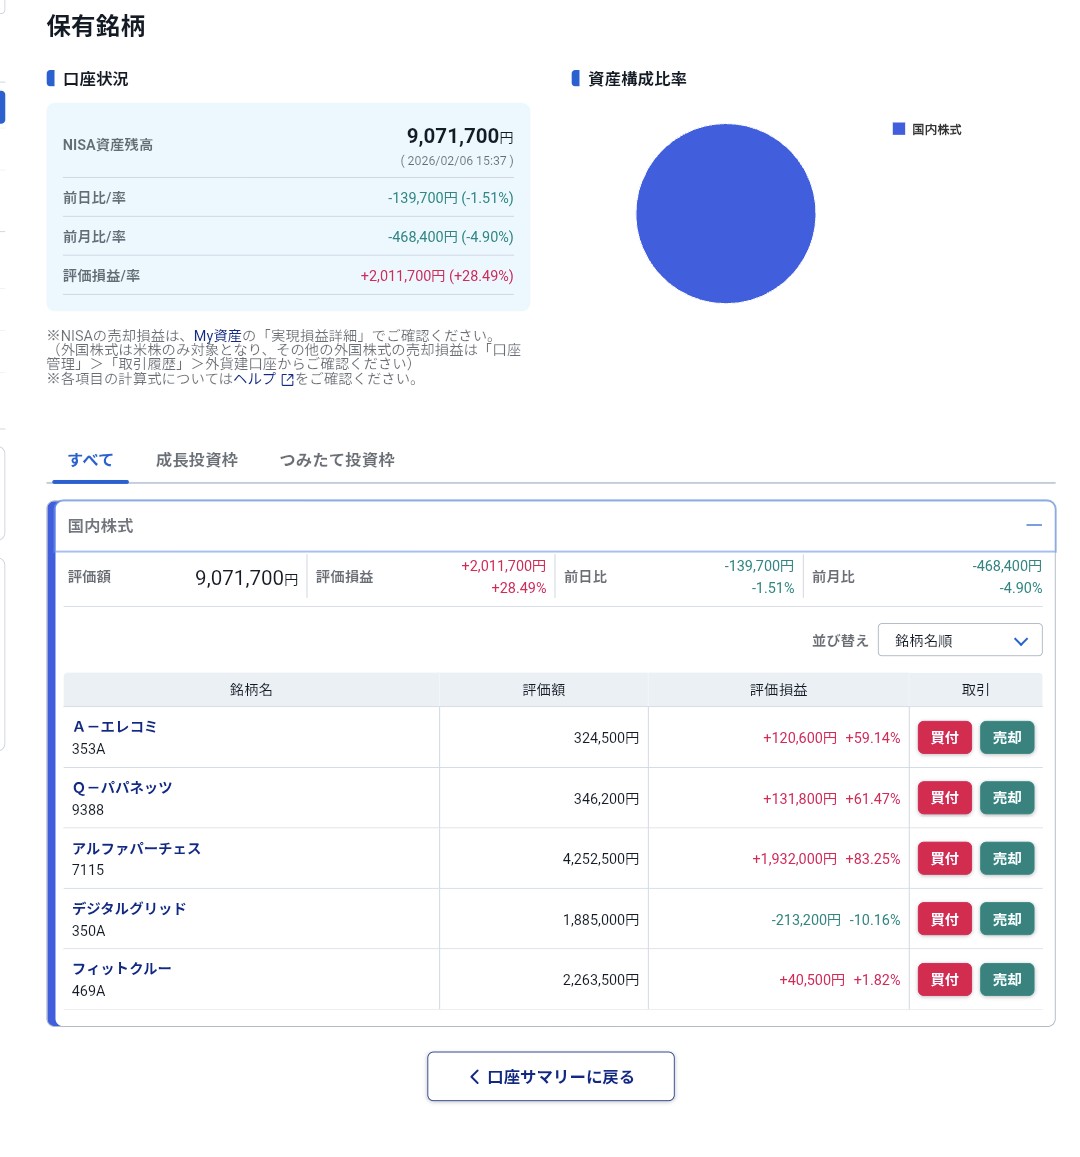This screenshot has width=1080, height=1157.
Task: Open the デジタルグリッド stock page
Action: (129, 908)
